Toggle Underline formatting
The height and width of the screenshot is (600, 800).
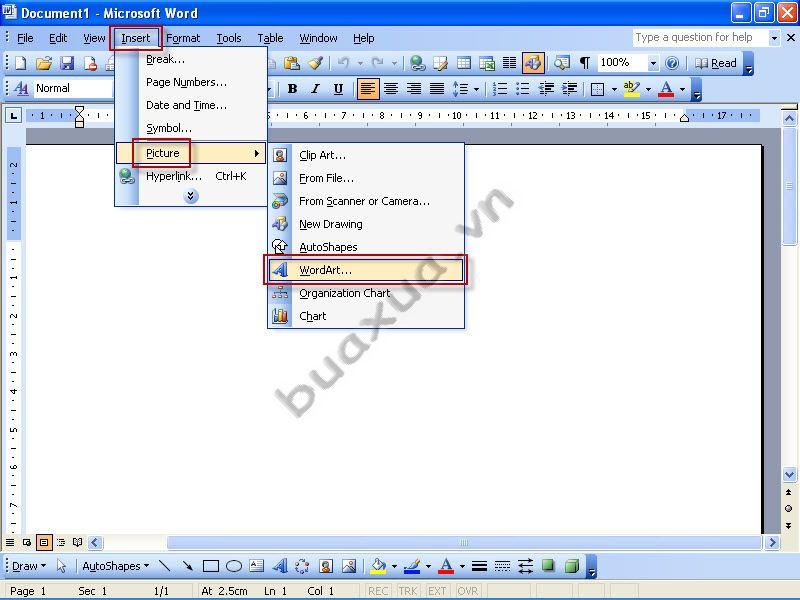click(338, 89)
